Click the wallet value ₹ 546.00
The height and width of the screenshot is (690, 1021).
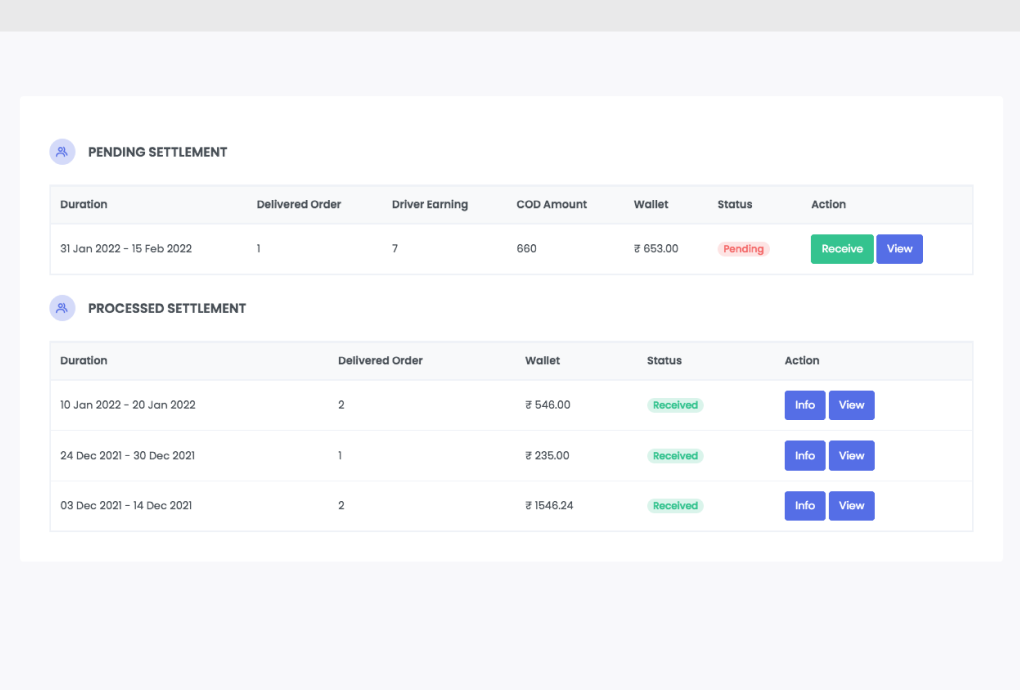coord(548,405)
